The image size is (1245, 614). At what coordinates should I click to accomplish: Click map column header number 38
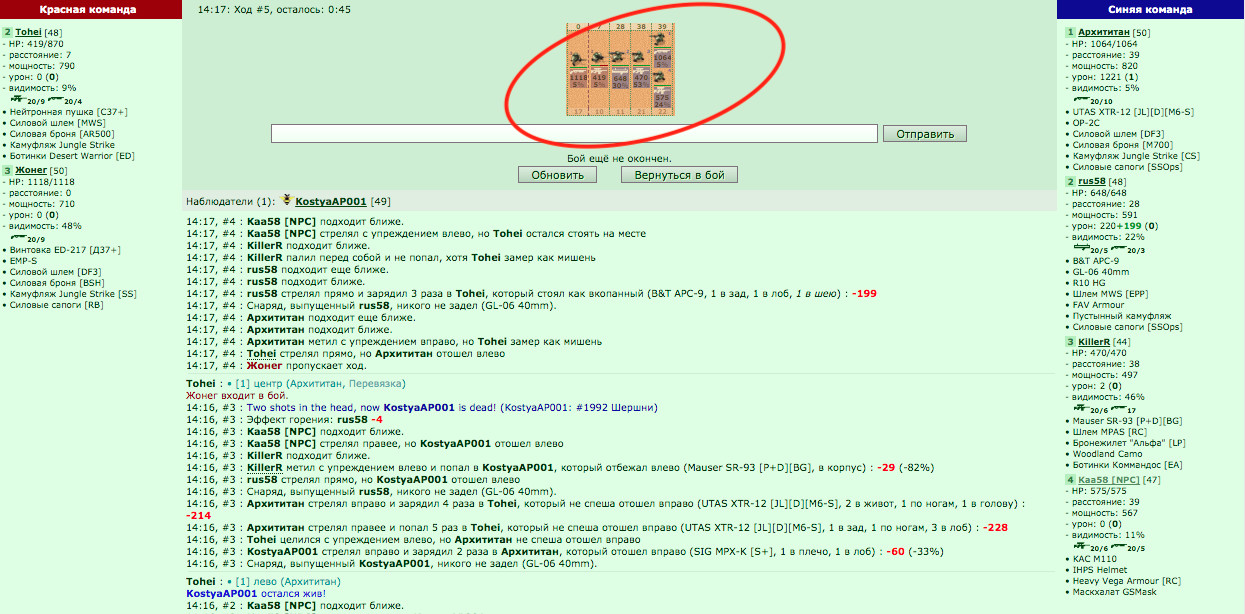pos(641,27)
